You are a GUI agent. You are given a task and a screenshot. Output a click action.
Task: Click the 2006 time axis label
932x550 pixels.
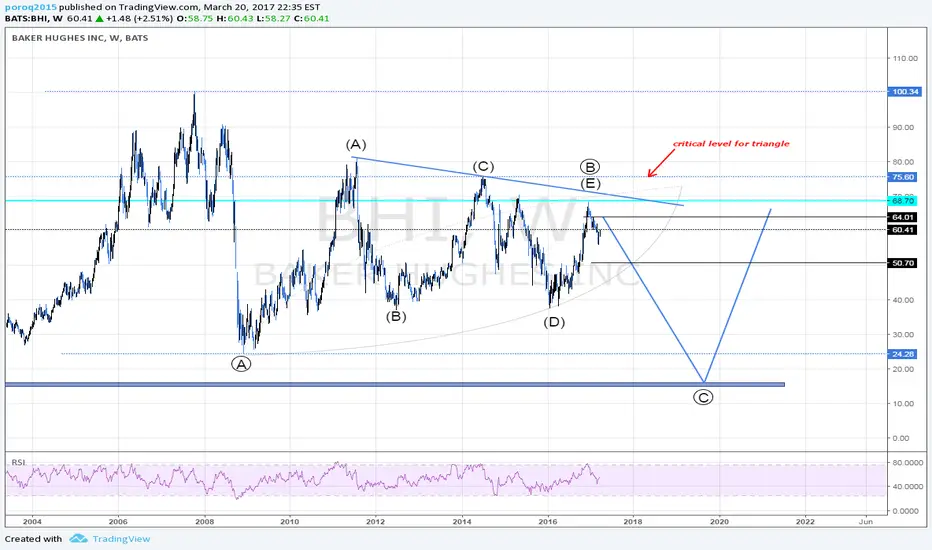[x=118, y=521]
